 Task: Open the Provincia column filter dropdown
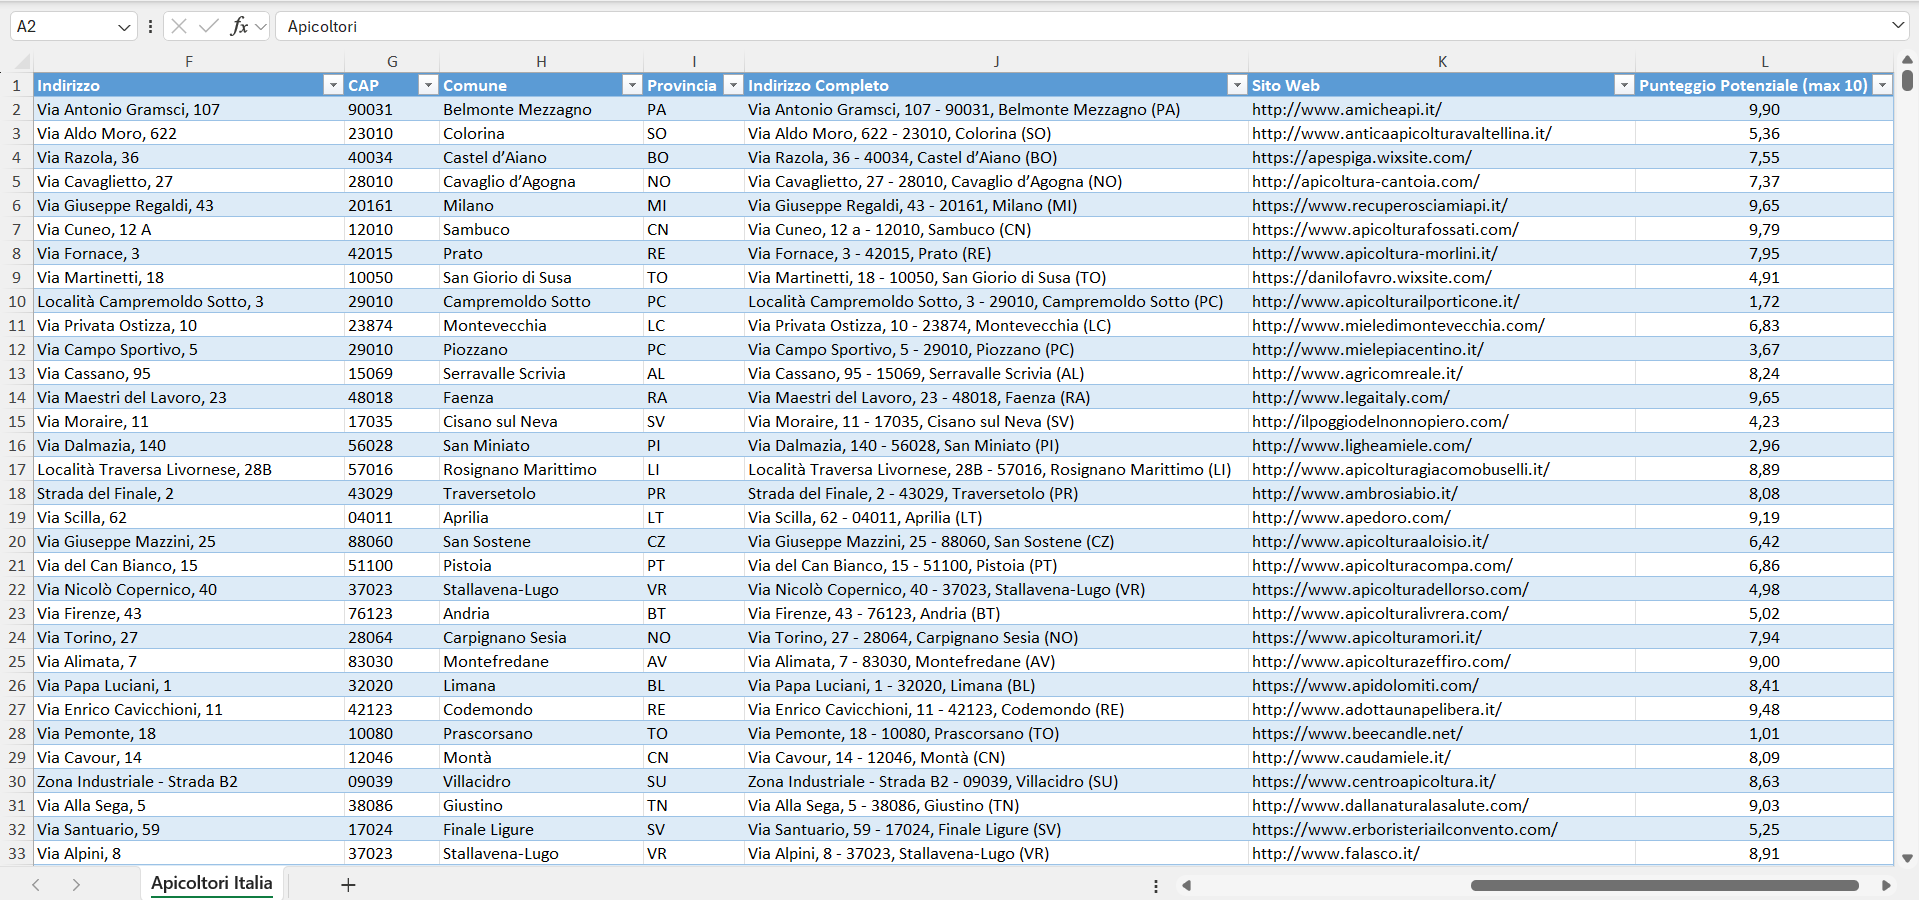(733, 85)
